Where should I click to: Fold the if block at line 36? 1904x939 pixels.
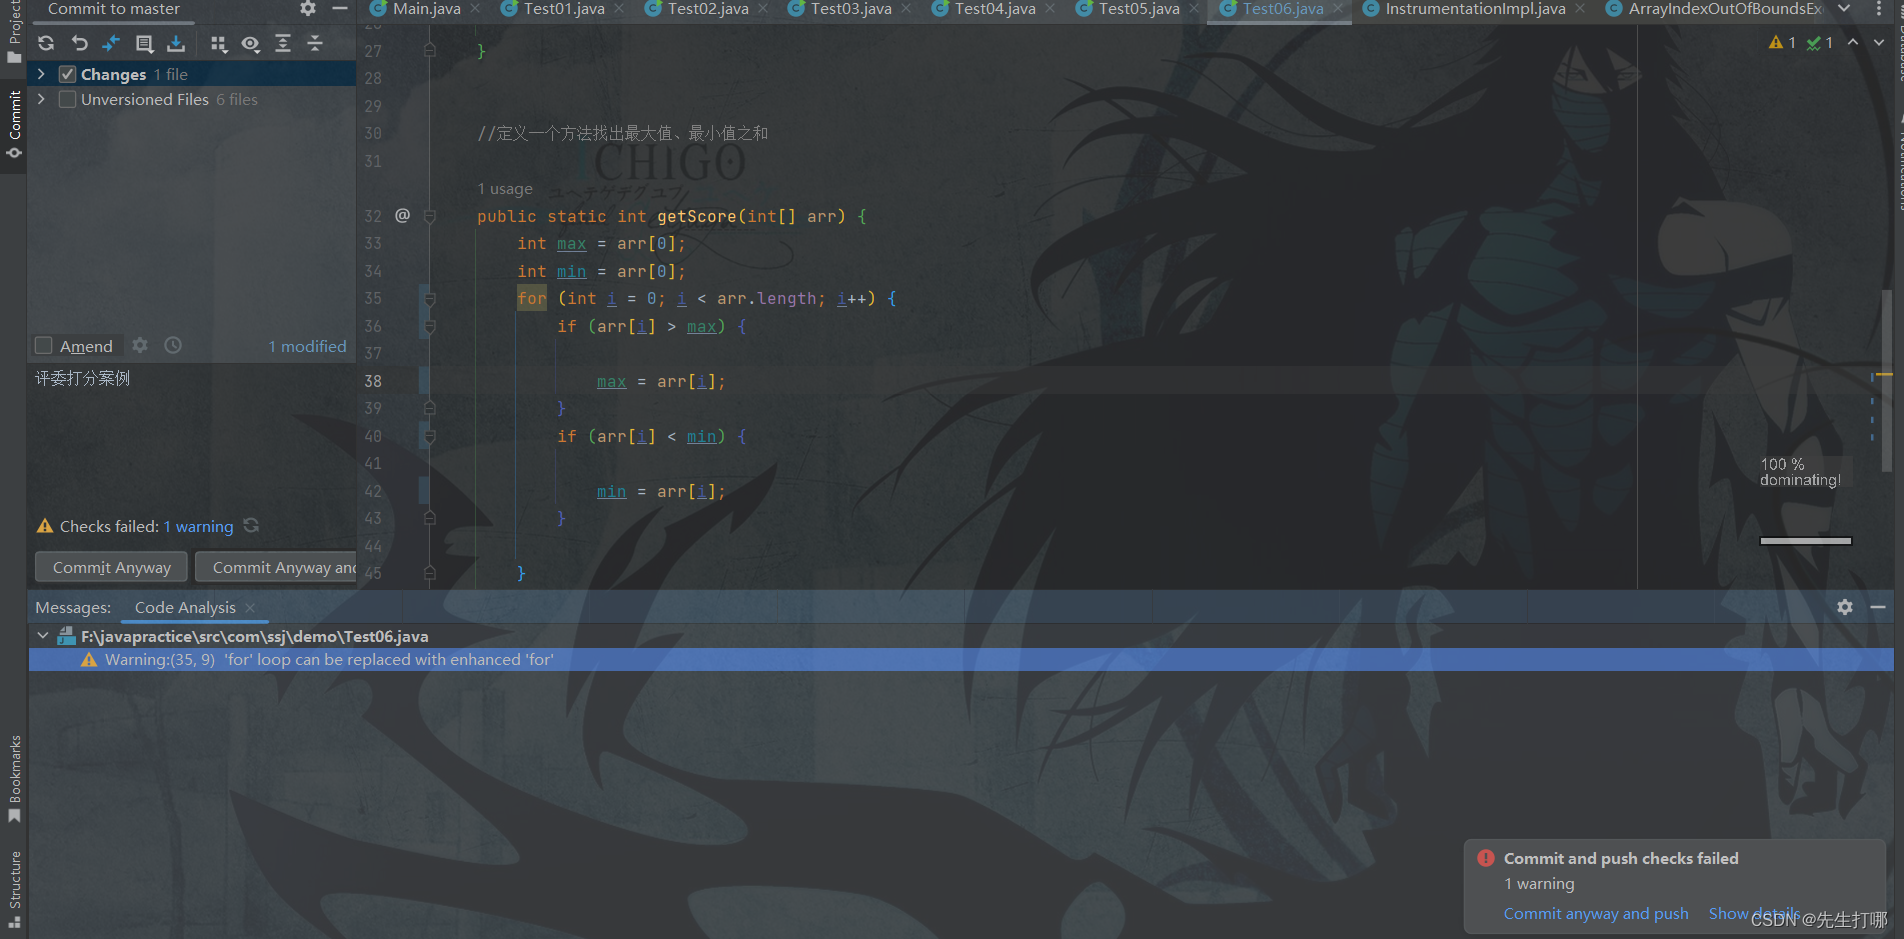point(430,326)
